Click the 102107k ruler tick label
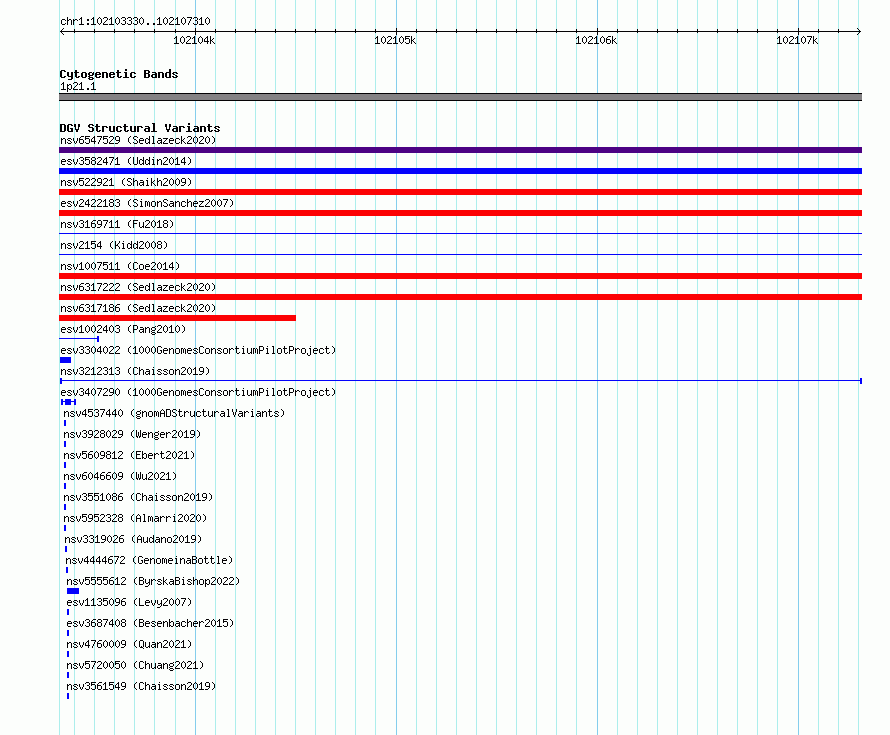The width and height of the screenshot is (890, 735). [x=797, y=40]
